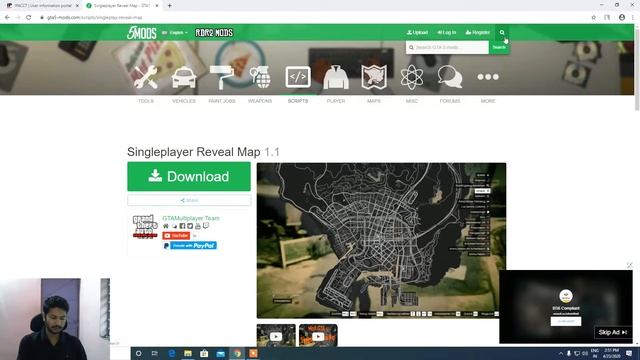The width and height of the screenshot is (640, 360).
Task: Open File Explorer from the taskbar
Action: (188, 353)
